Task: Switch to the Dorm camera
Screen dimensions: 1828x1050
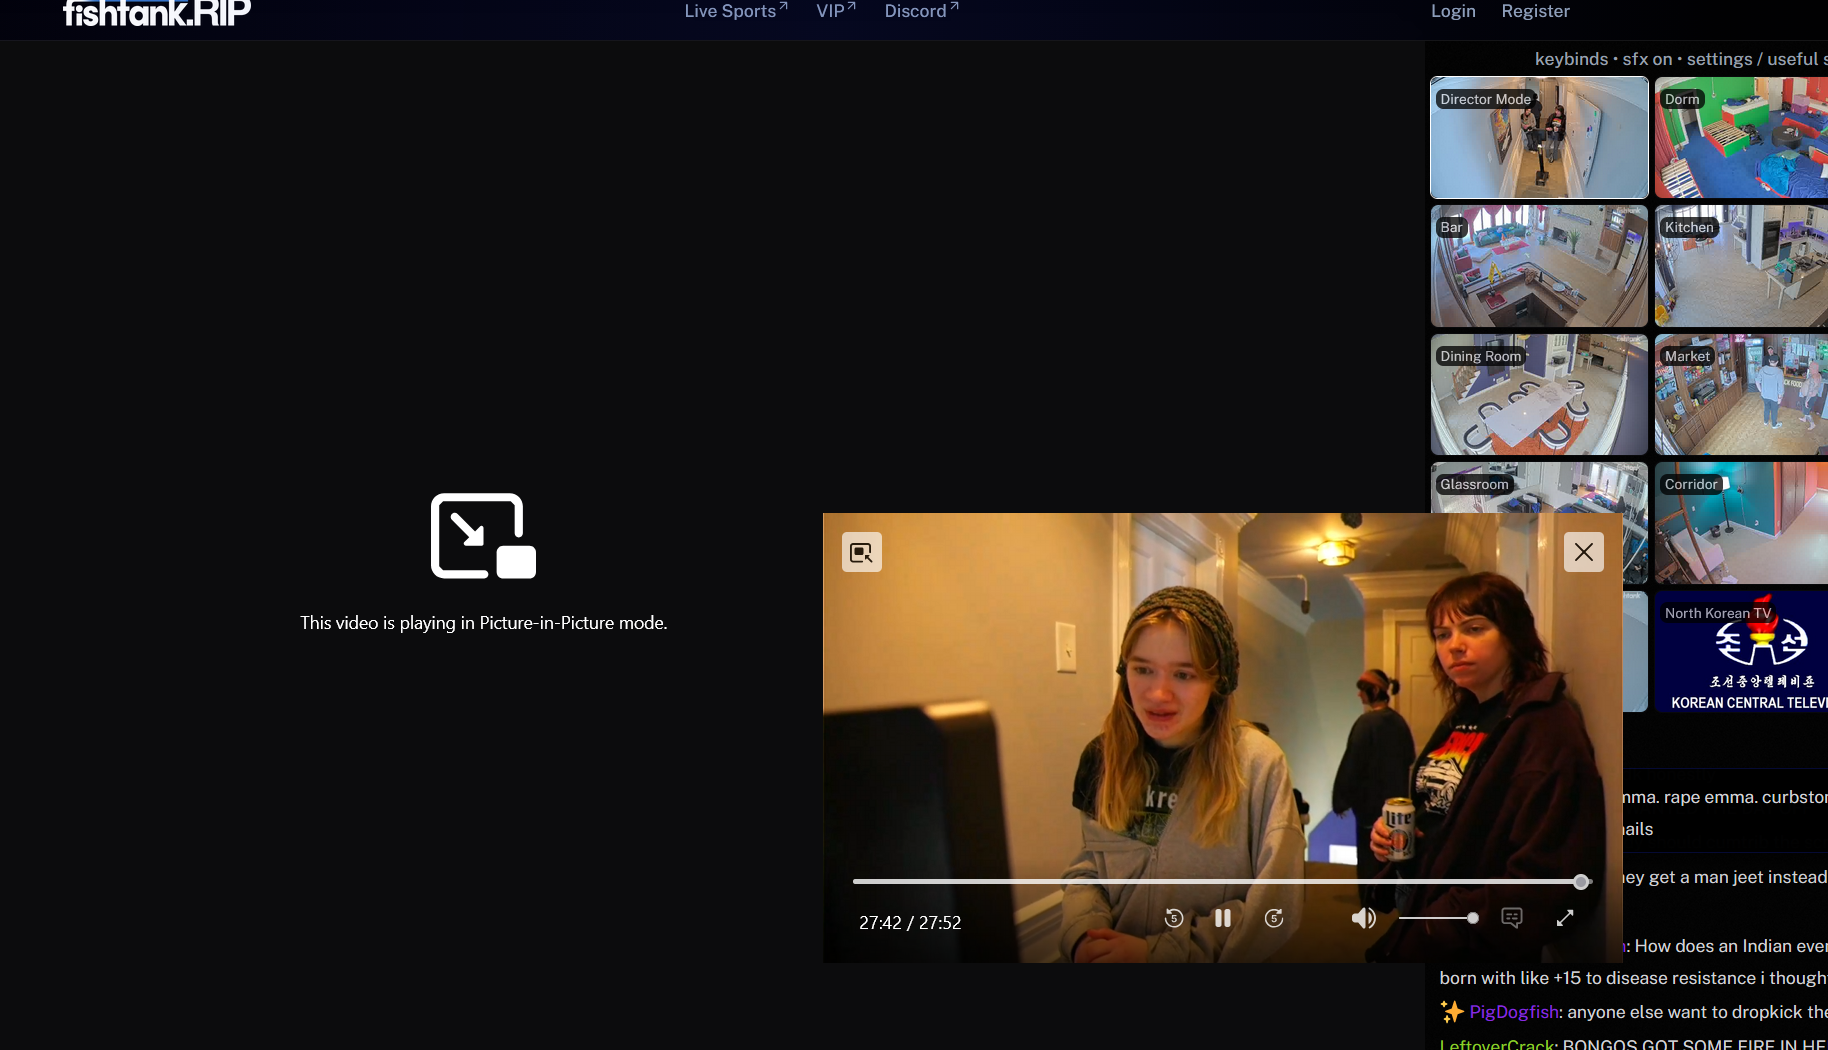Action: 1741,138
